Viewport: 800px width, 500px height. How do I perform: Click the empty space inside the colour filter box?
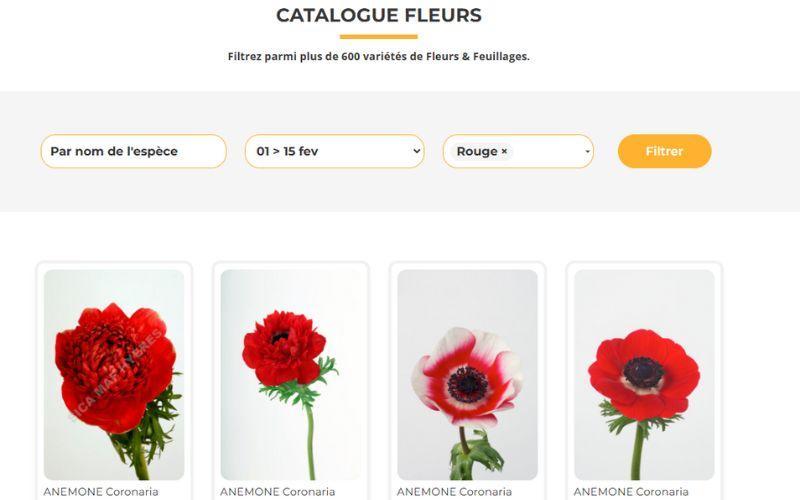coord(545,152)
